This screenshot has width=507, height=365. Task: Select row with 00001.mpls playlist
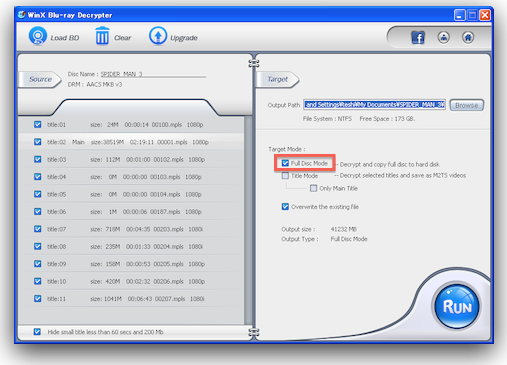pos(131,142)
